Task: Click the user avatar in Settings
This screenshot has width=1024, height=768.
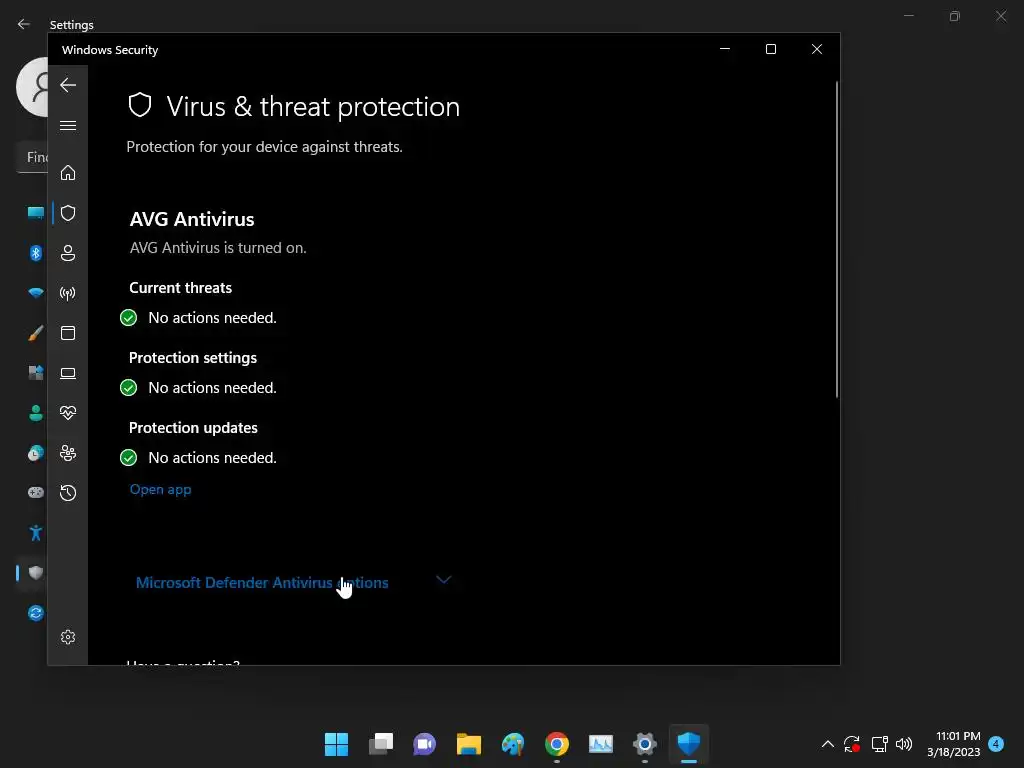Action: (33, 87)
